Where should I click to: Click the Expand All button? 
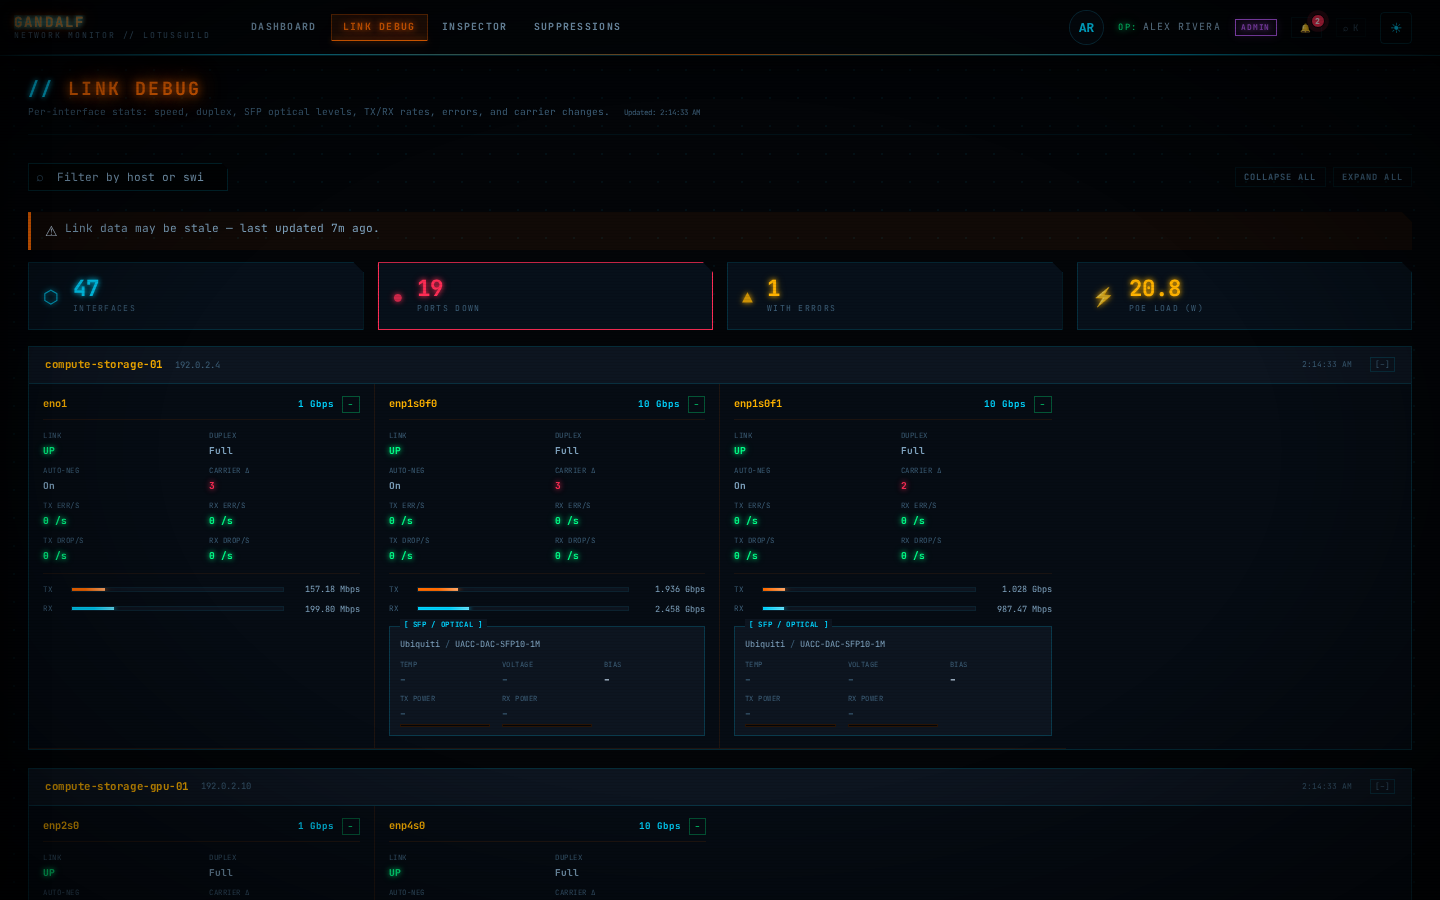click(x=1372, y=177)
